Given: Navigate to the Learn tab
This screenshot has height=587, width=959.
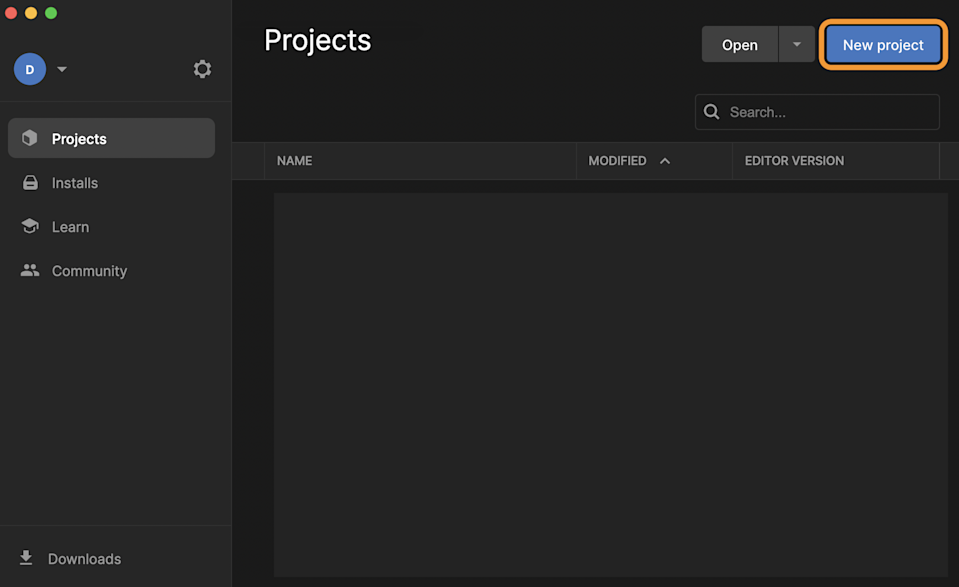Looking at the screenshot, I should point(69,226).
